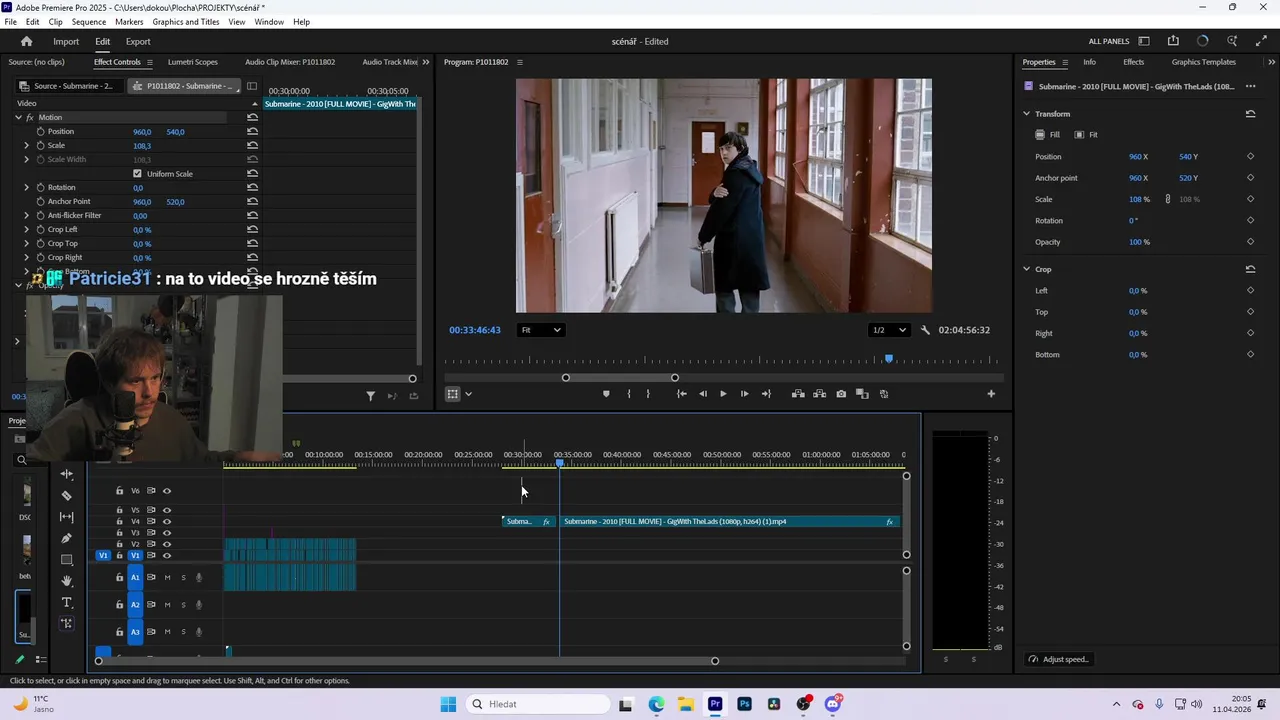Play the Program monitor
Screen dimensions: 1280x720
723,394
